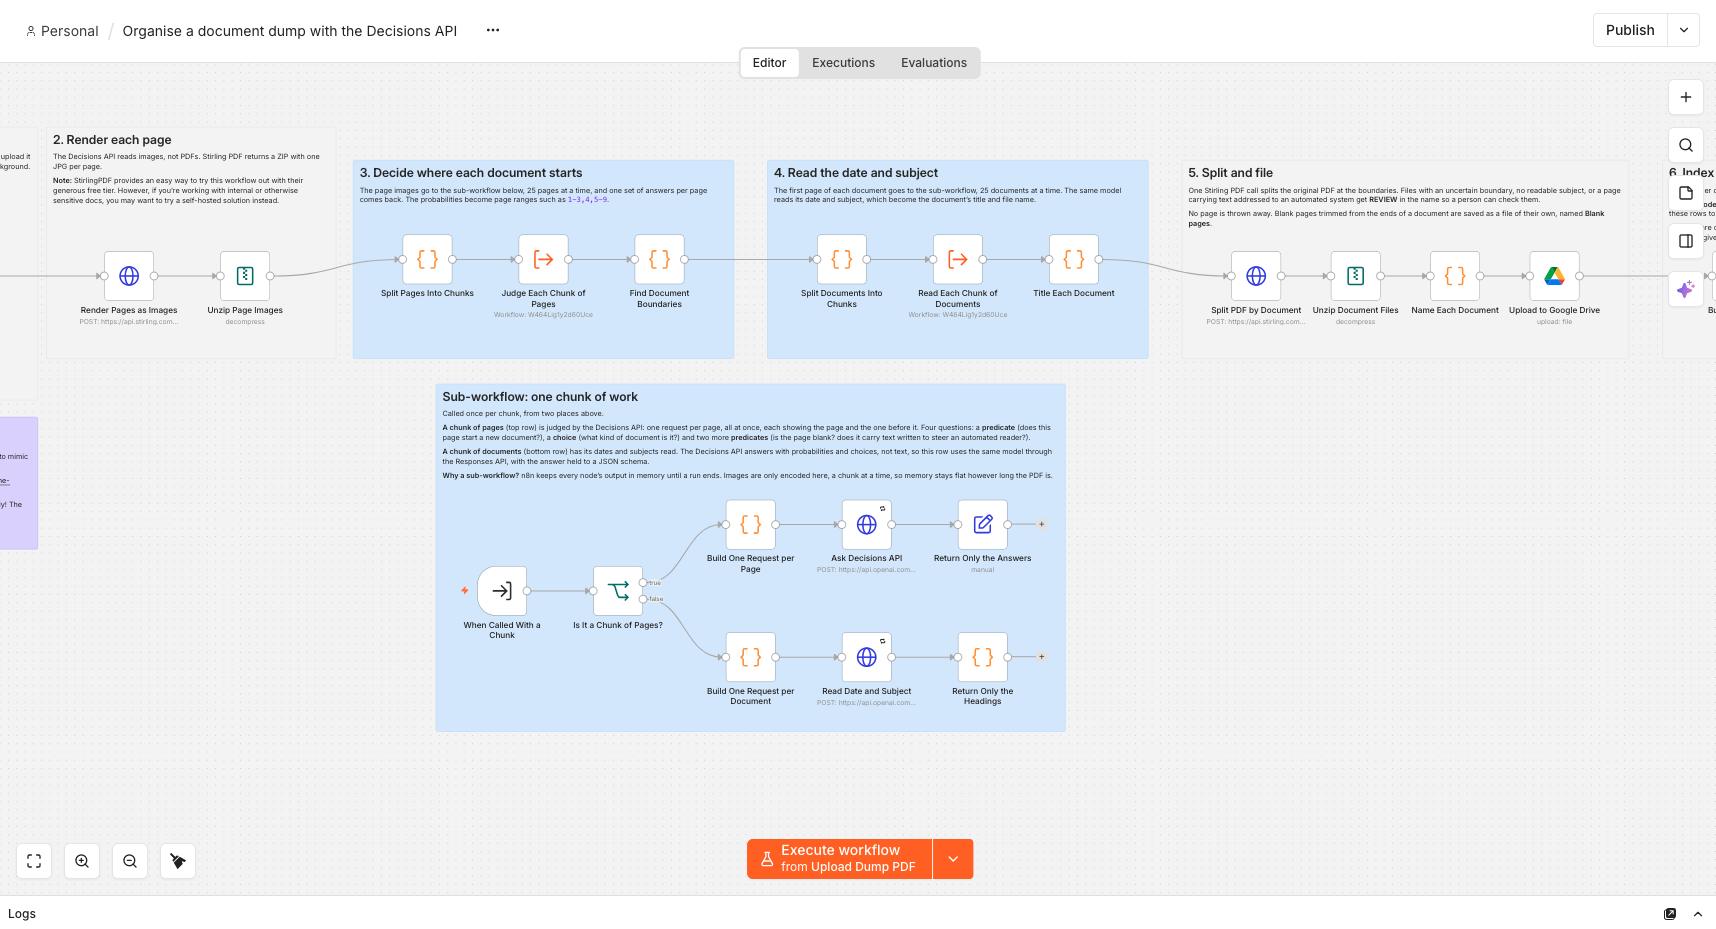This screenshot has width=1716, height=929.
Task: Execute workflow from Upload Dump PDF
Action: click(x=840, y=859)
